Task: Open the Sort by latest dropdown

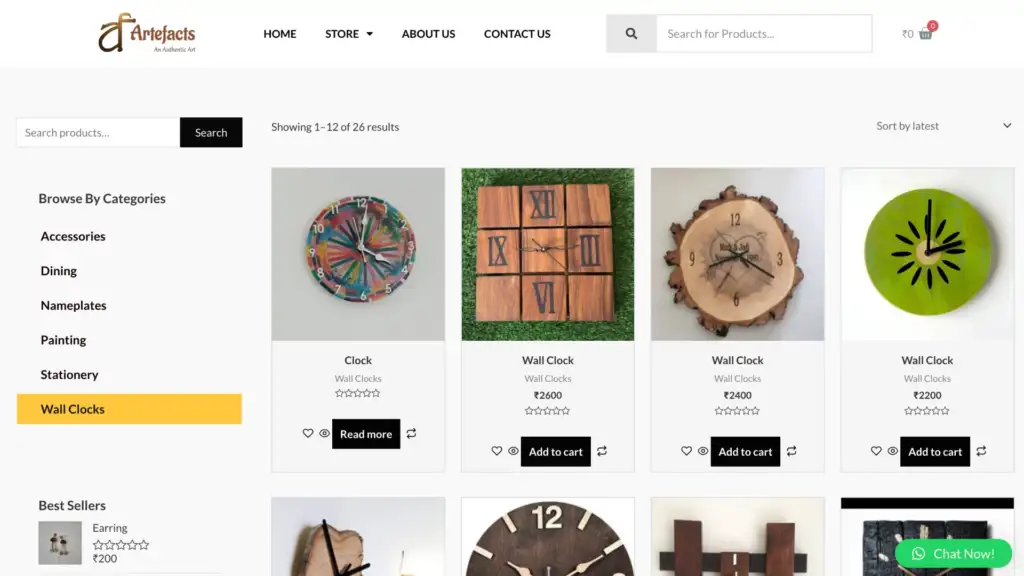Action: [907, 125]
